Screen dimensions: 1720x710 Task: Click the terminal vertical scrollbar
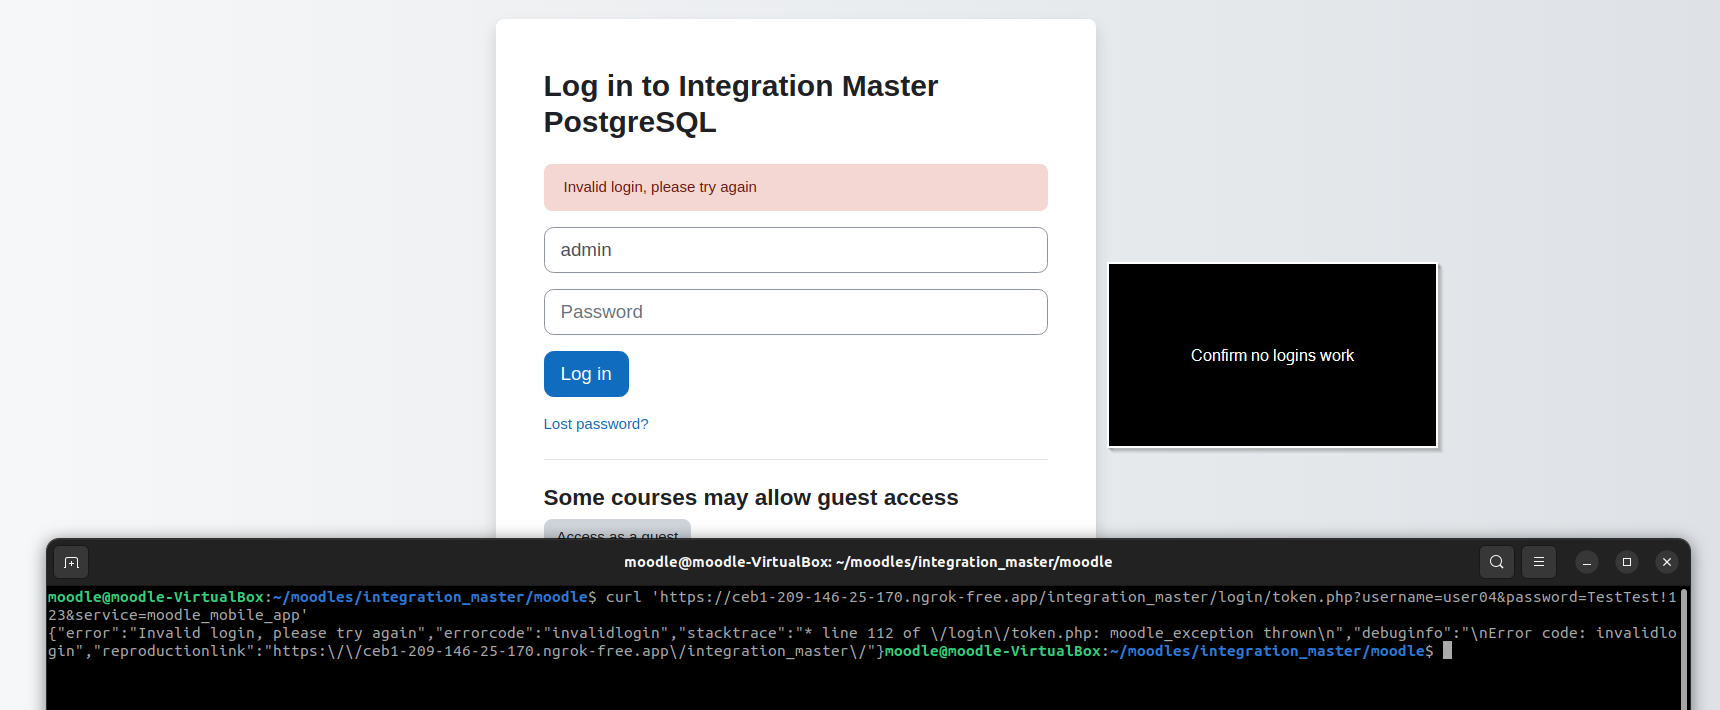pos(1684,648)
